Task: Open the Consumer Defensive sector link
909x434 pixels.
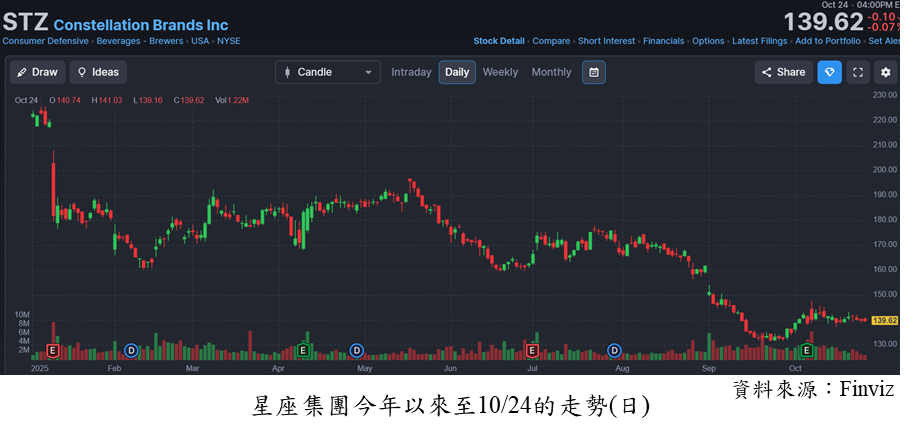Action: pyautogui.click(x=45, y=41)
